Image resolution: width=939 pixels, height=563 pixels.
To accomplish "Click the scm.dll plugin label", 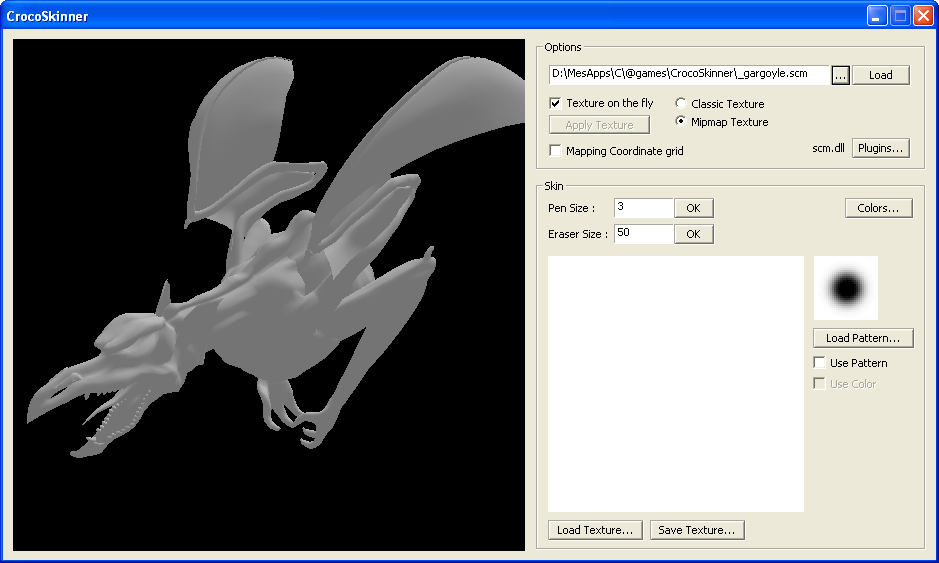I will click(828, 148).
